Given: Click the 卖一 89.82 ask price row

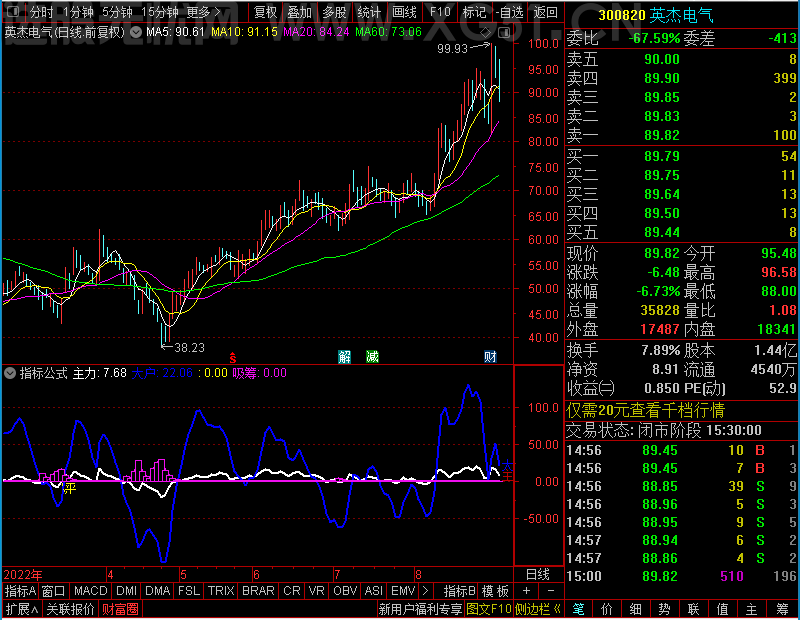Looking at the screenshot, I should 682,135.
